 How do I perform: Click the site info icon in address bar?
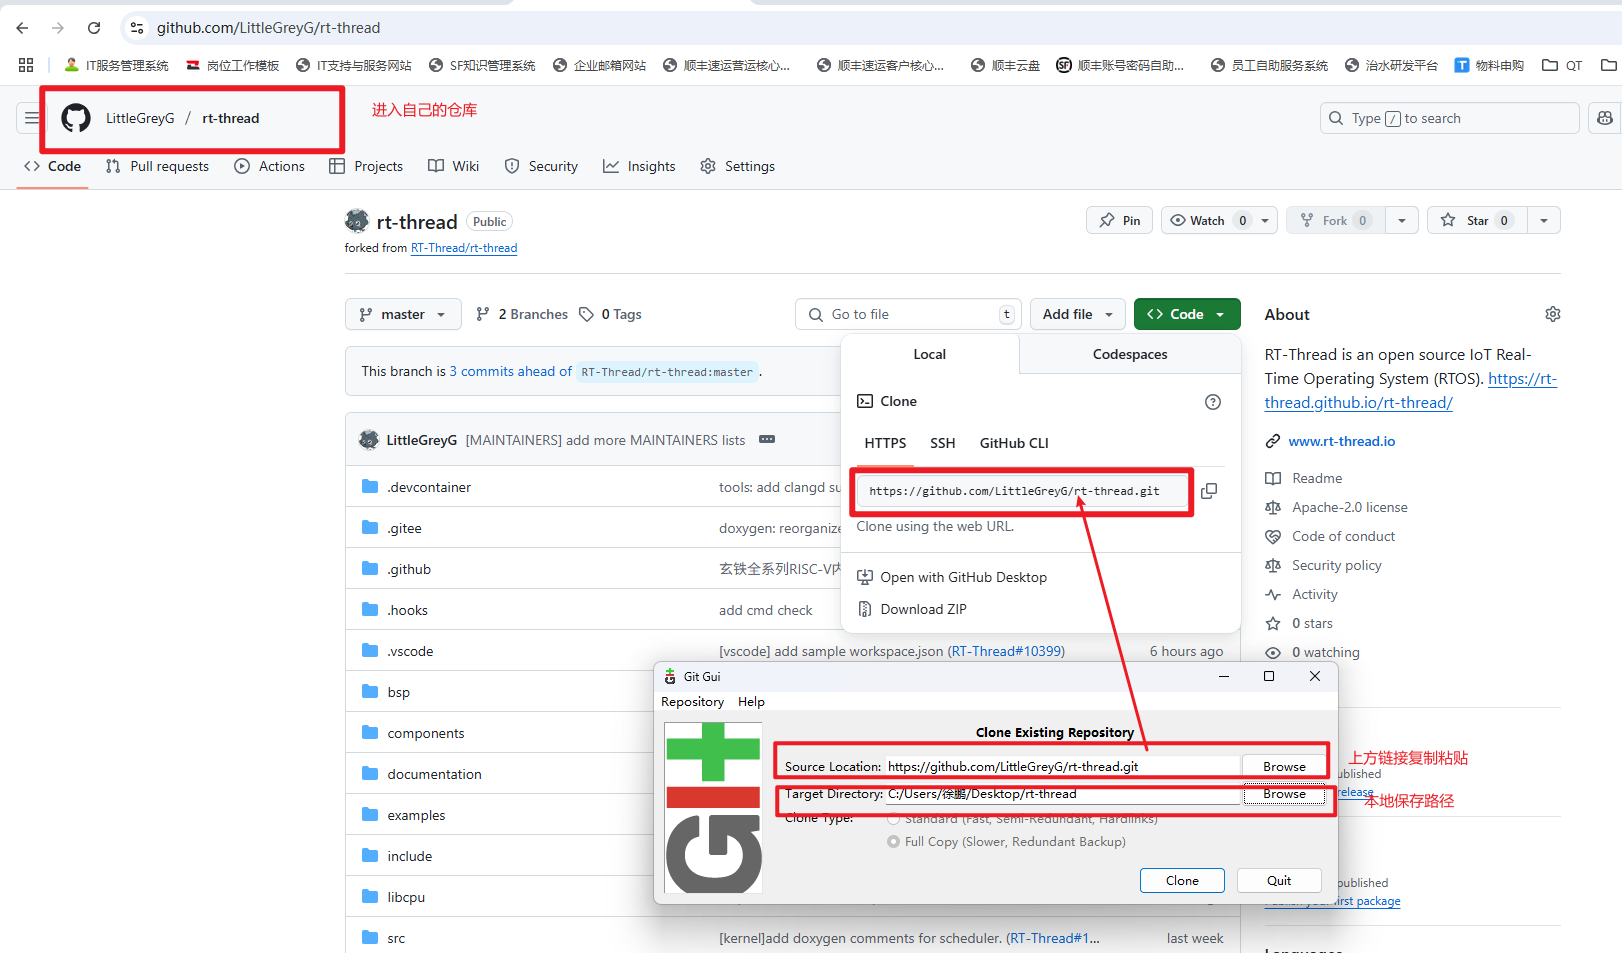point(137,28)
